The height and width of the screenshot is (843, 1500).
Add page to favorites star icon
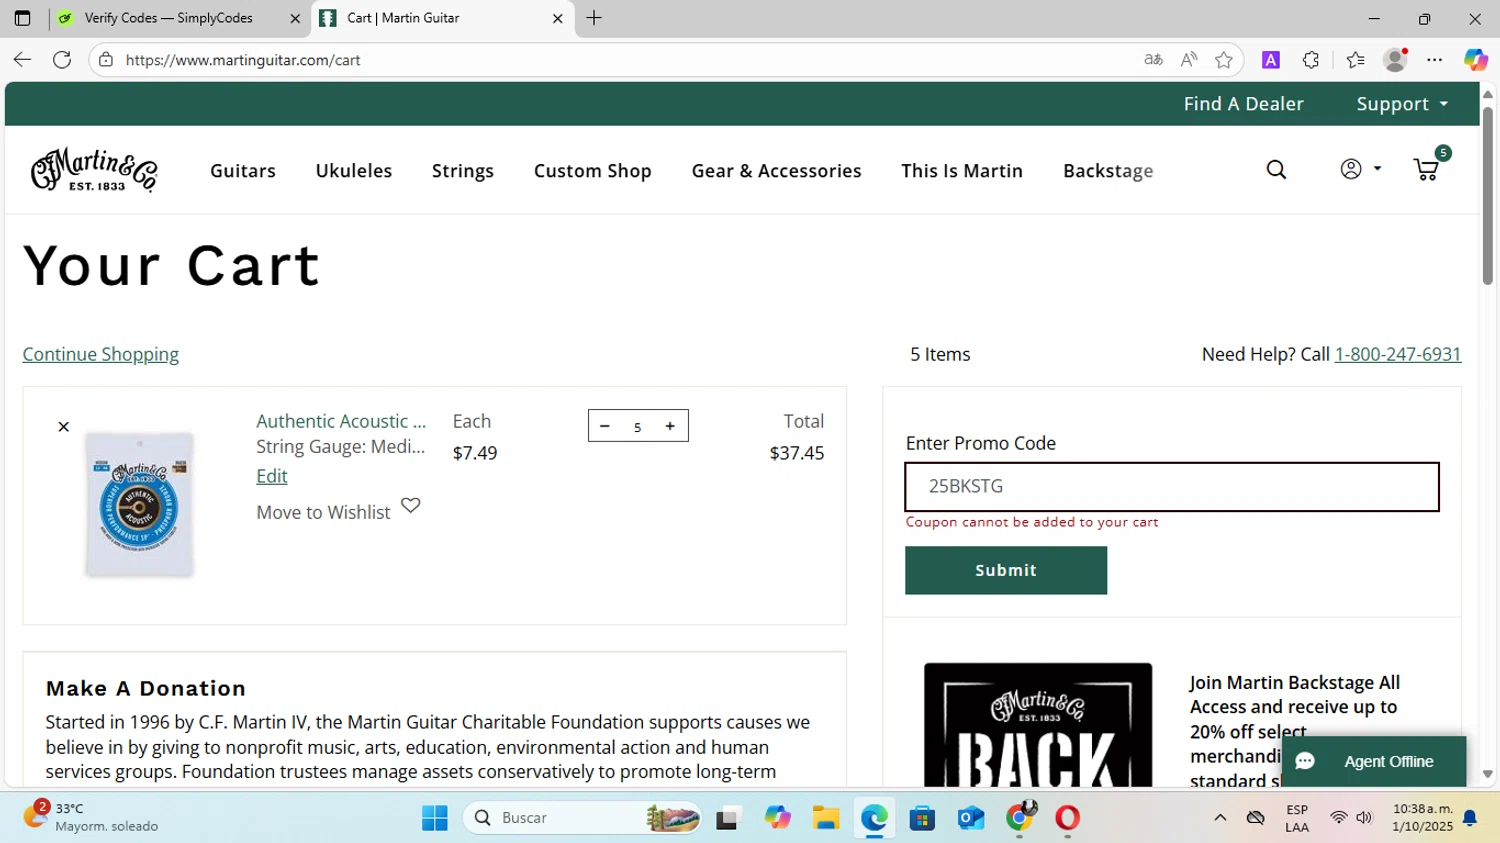tap(1224, 60)
